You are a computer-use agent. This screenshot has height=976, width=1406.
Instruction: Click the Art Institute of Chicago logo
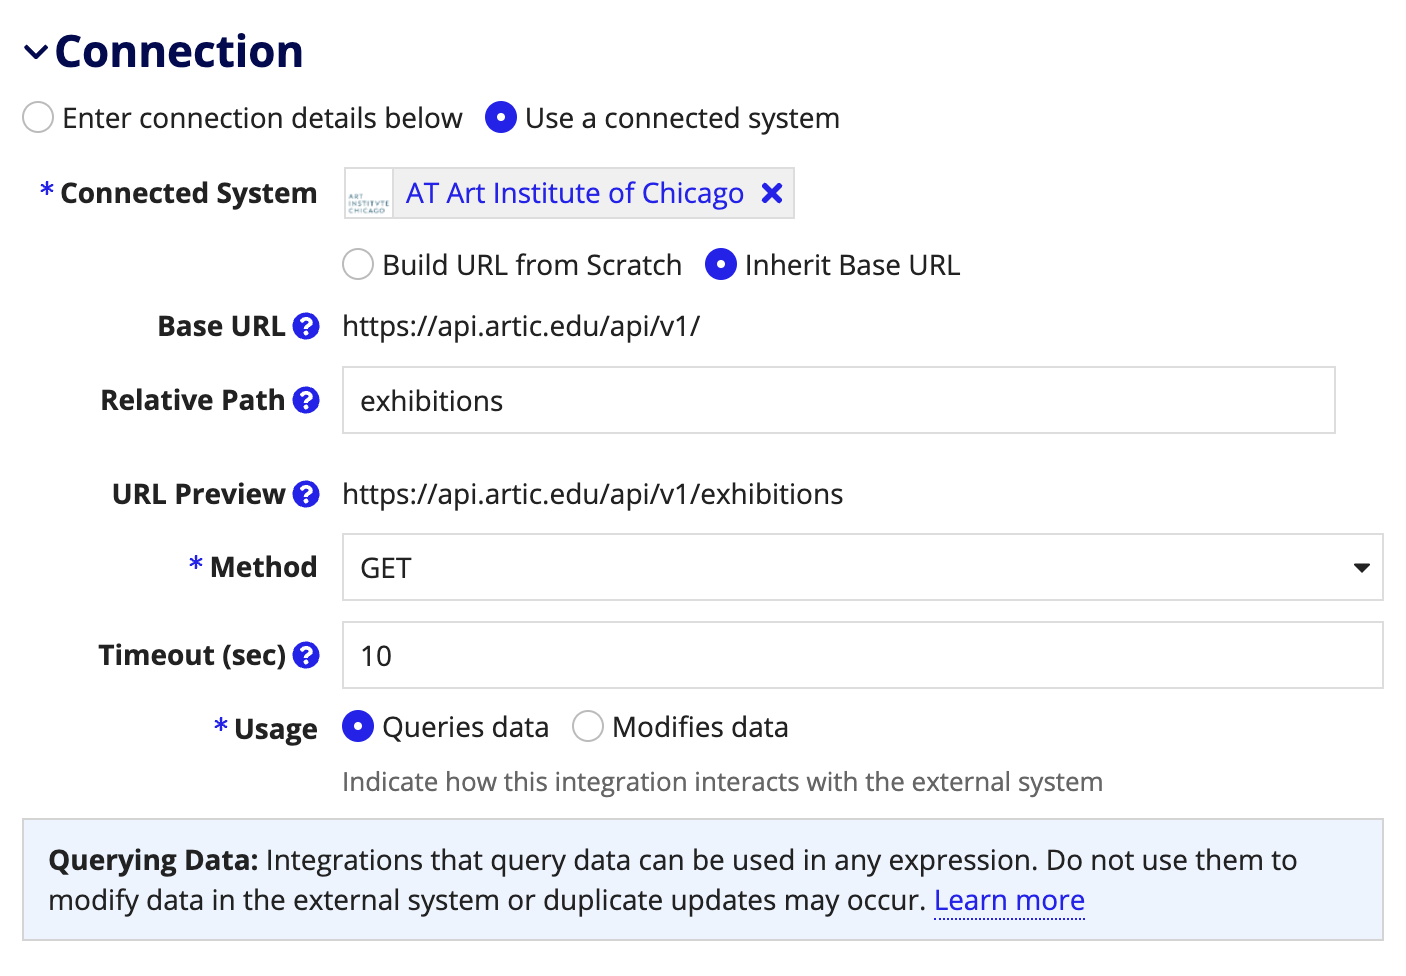[368, 193]
